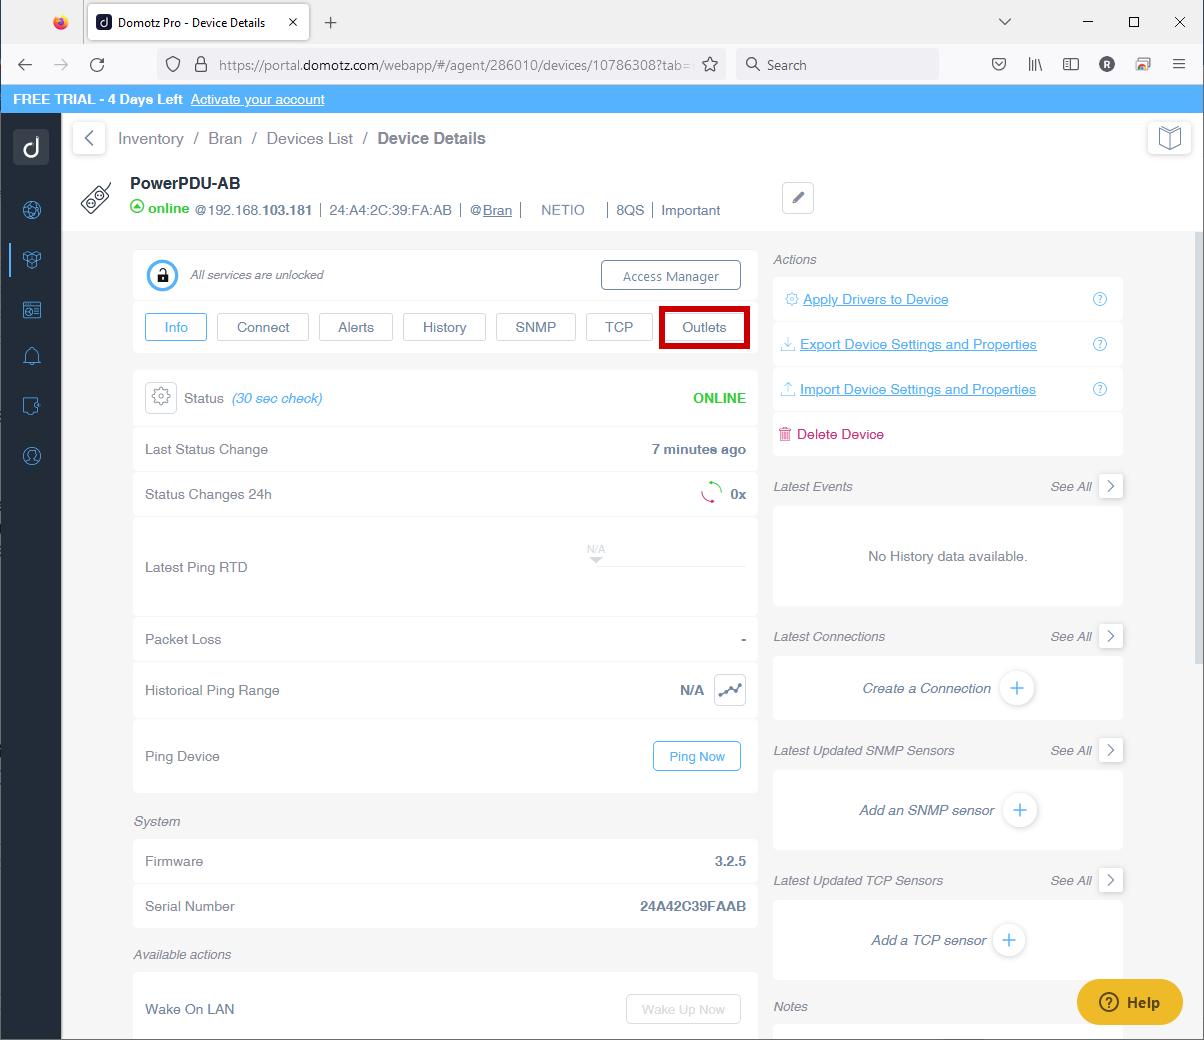This screenshot has height=1040, width=1204.
Task: Open the user guide book icon
Action: pos(1169,137)
